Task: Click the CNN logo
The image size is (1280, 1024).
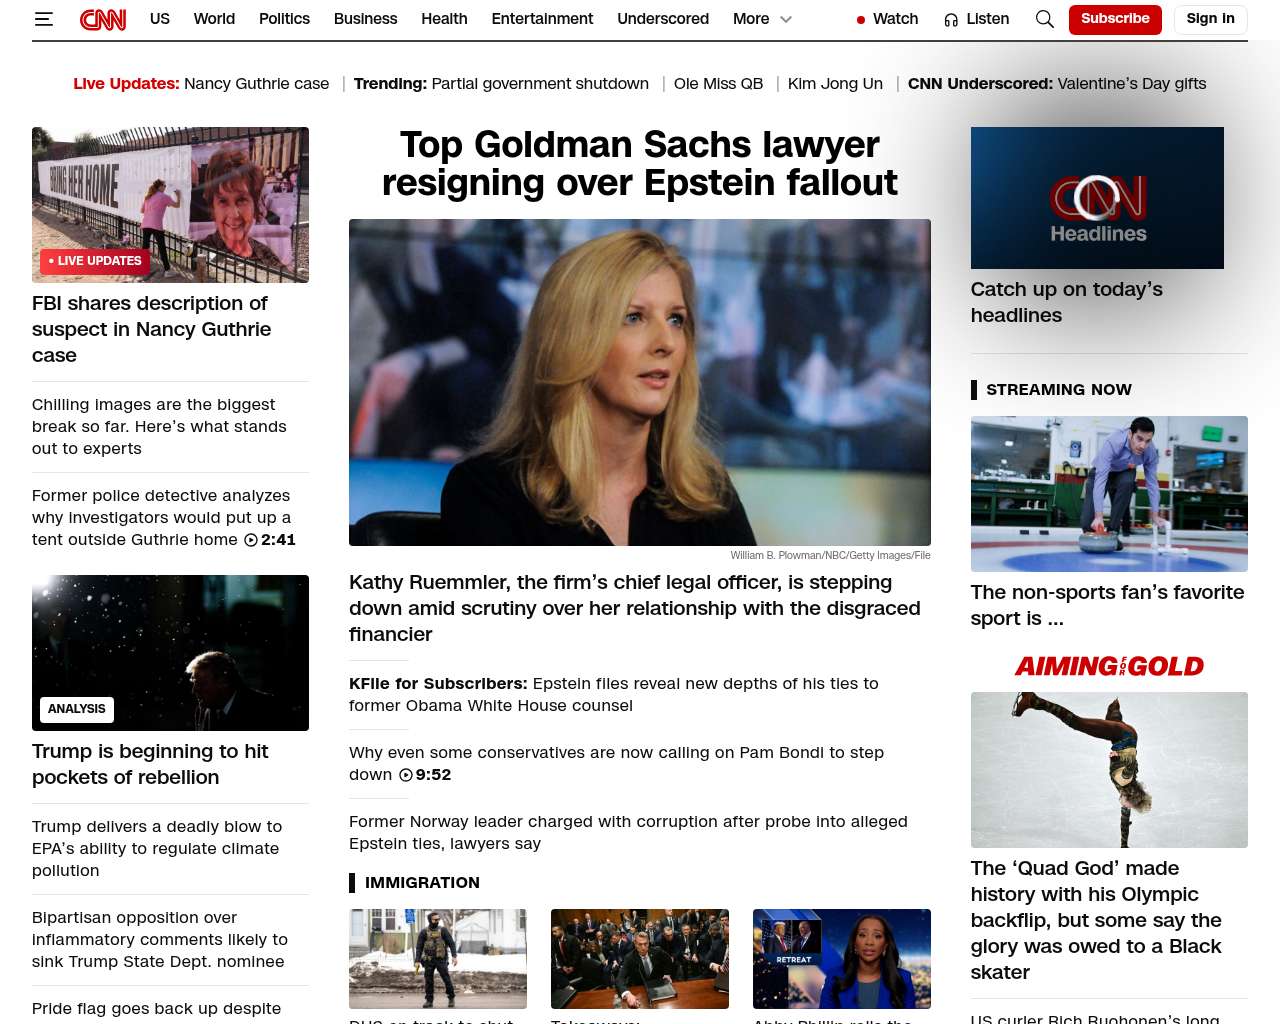Action: pos(103,19)
